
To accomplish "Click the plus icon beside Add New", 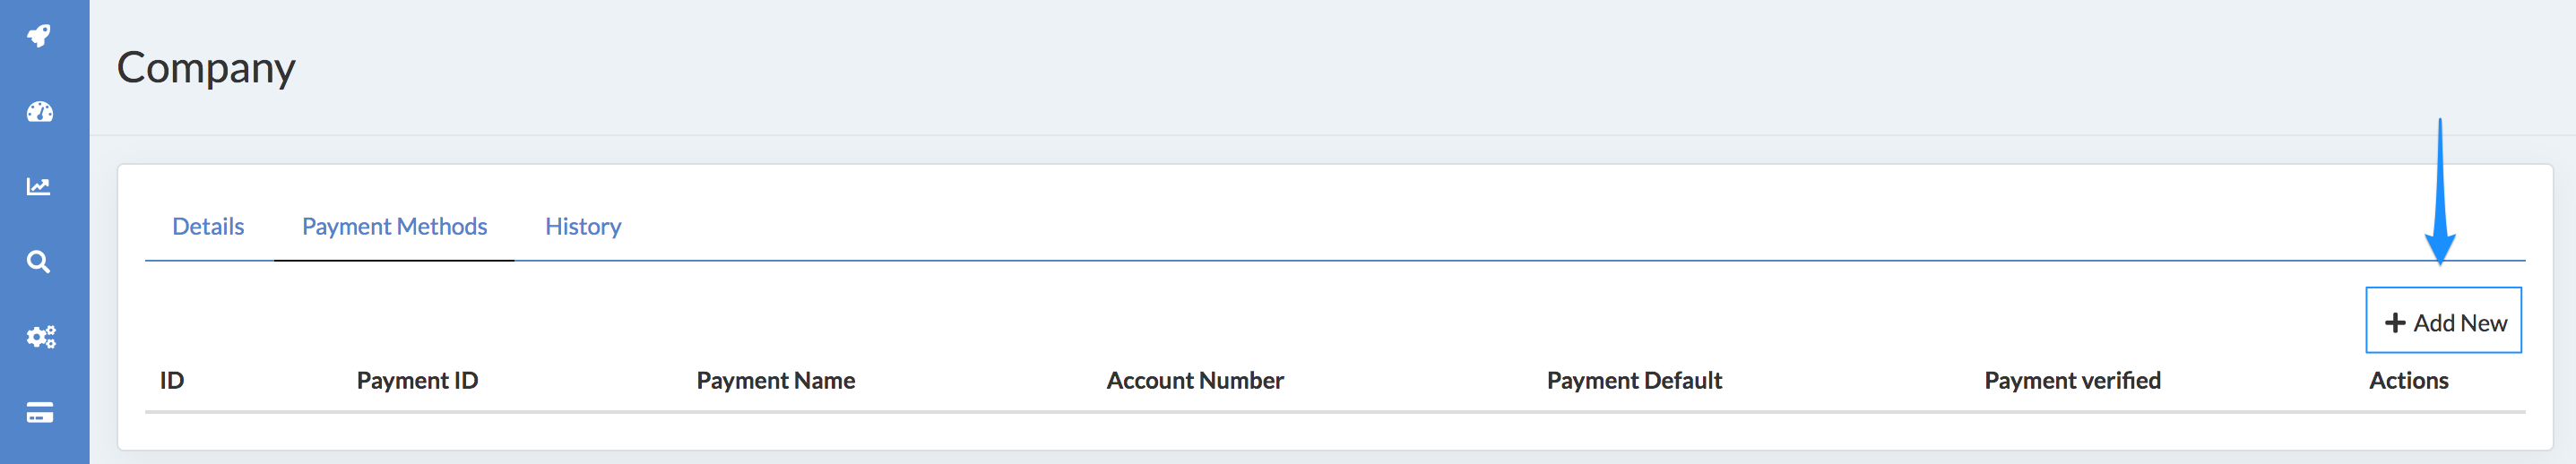I will click(x=2395, y=323).
